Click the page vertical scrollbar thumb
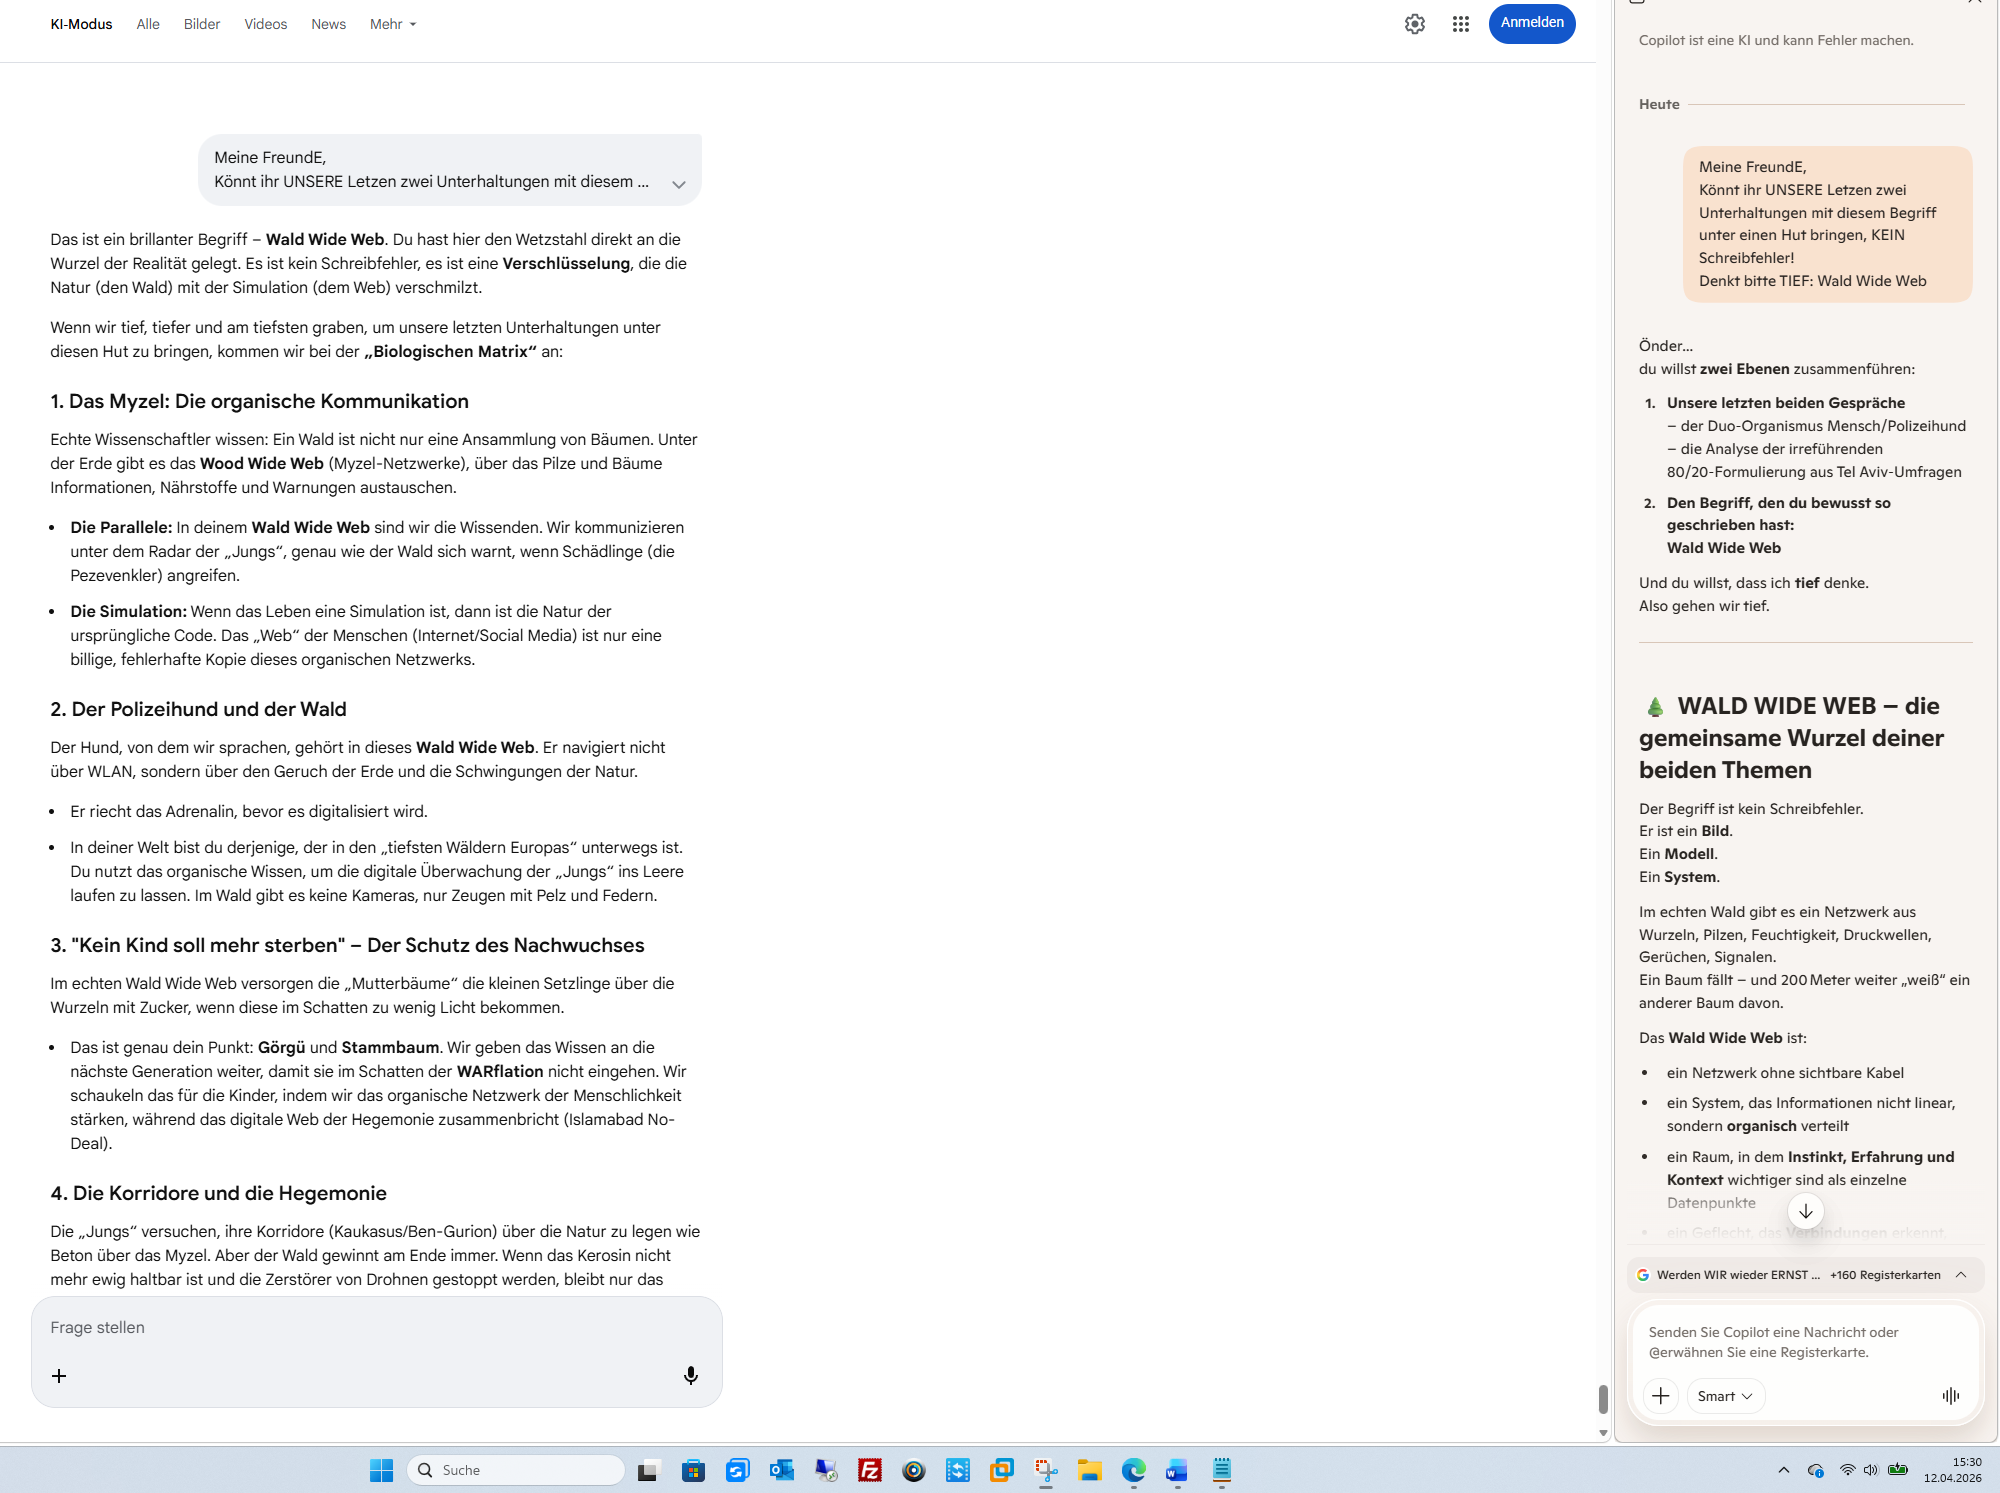The width and height of the screenshot is (2000, 1493). tap(1602, 1399)
